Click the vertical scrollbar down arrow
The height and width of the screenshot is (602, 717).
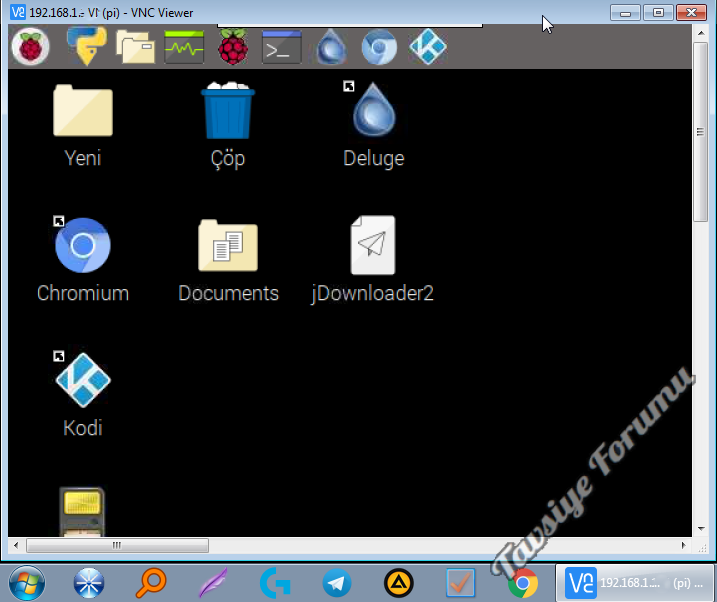pyautogui.click(x=701, y=529)
